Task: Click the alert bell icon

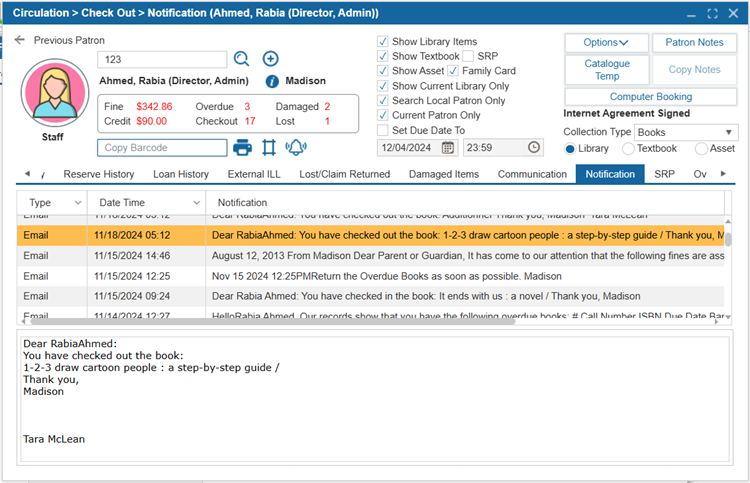Action: pos(295,147)
